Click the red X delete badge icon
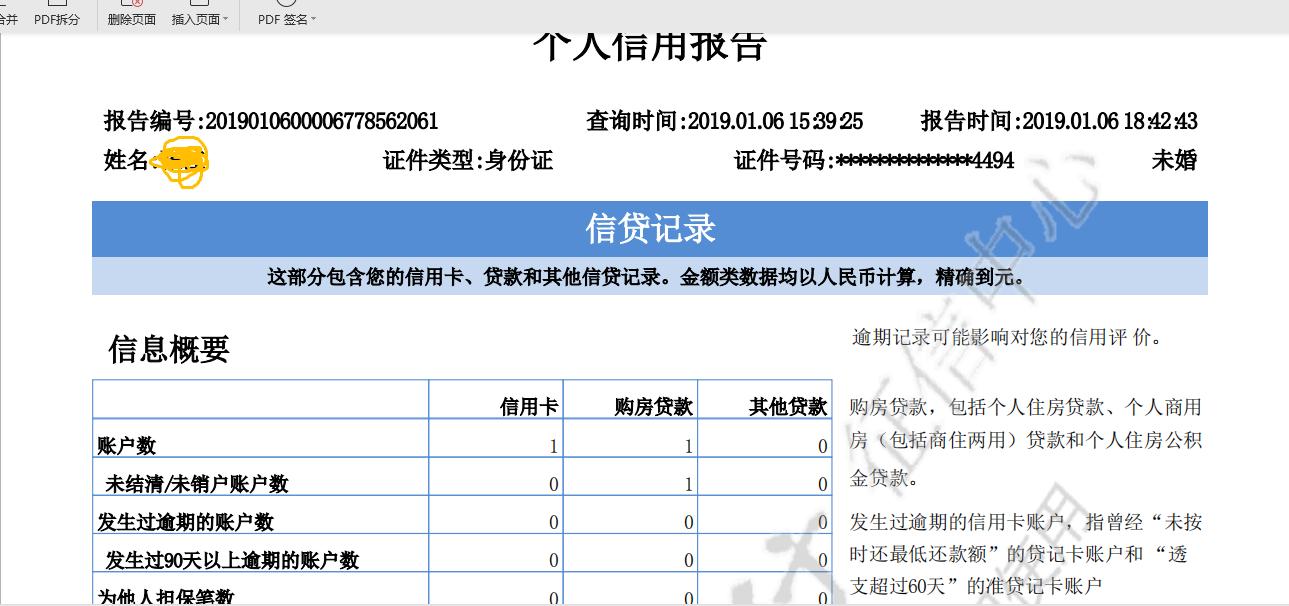The image size is (1289, 606). [137, 3]
